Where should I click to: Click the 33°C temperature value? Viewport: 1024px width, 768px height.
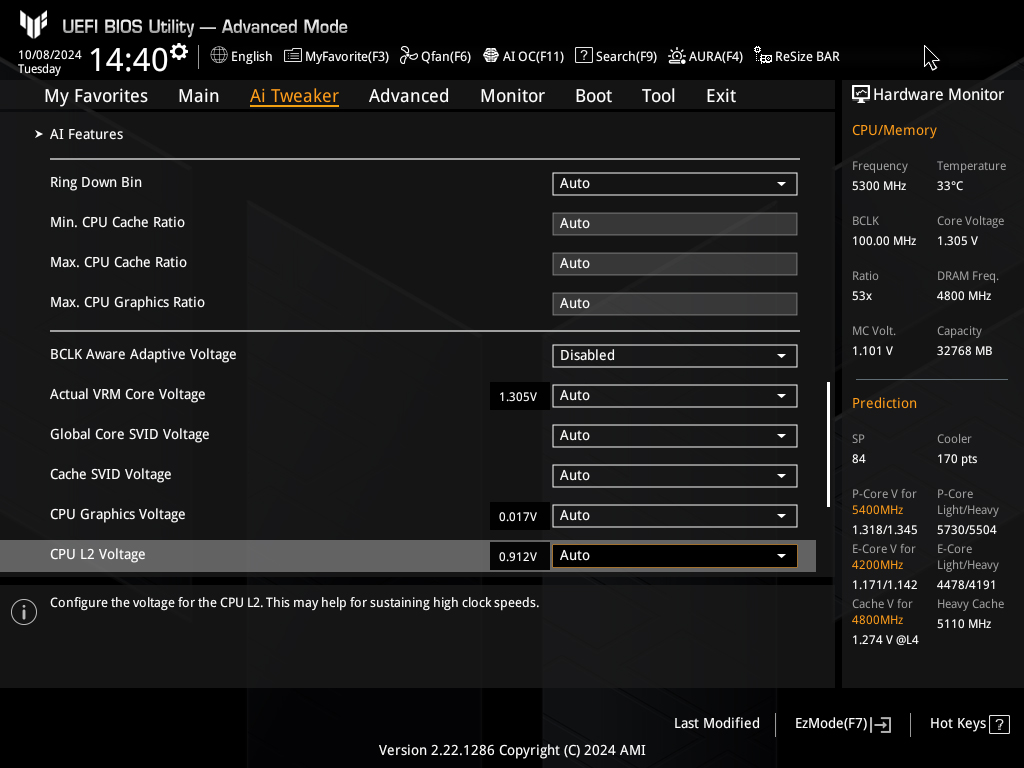(950, 186)
